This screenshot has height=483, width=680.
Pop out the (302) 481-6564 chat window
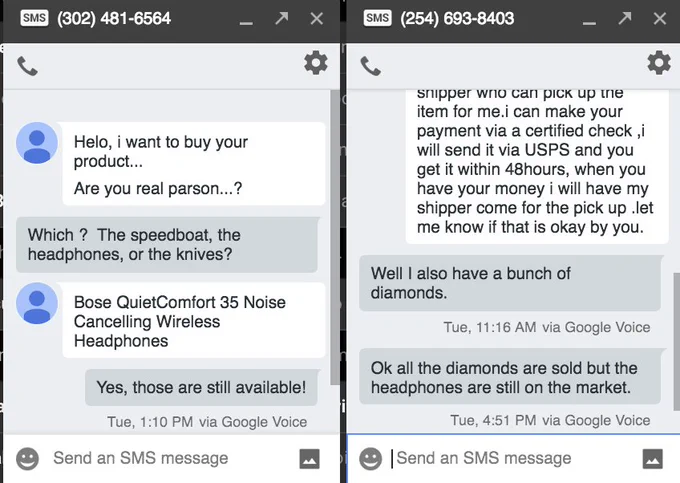[281, 18]
